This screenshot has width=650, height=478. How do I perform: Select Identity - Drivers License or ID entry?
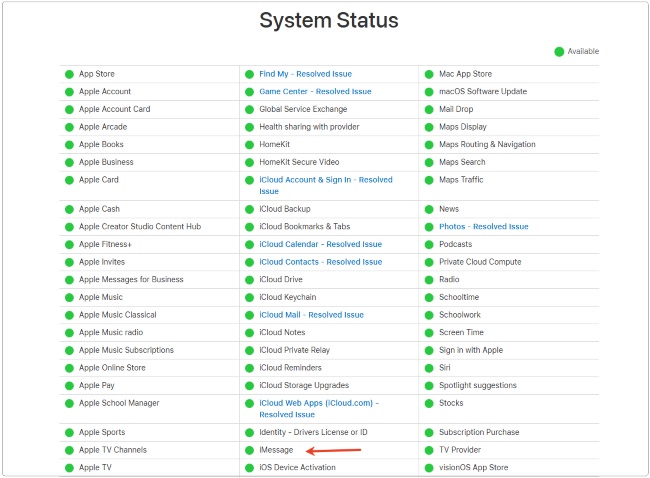click(313, 432)
